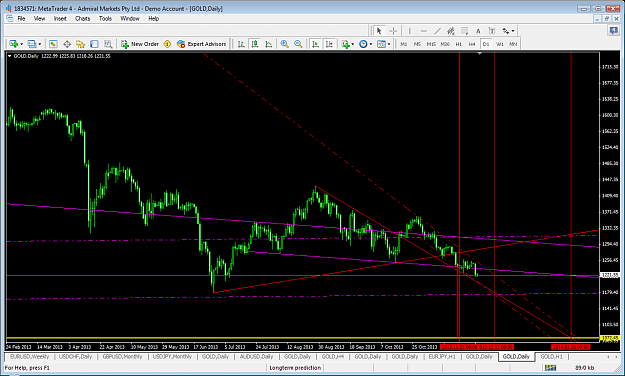Launch MetaEditor yellow diamond icon

point(167,44)
